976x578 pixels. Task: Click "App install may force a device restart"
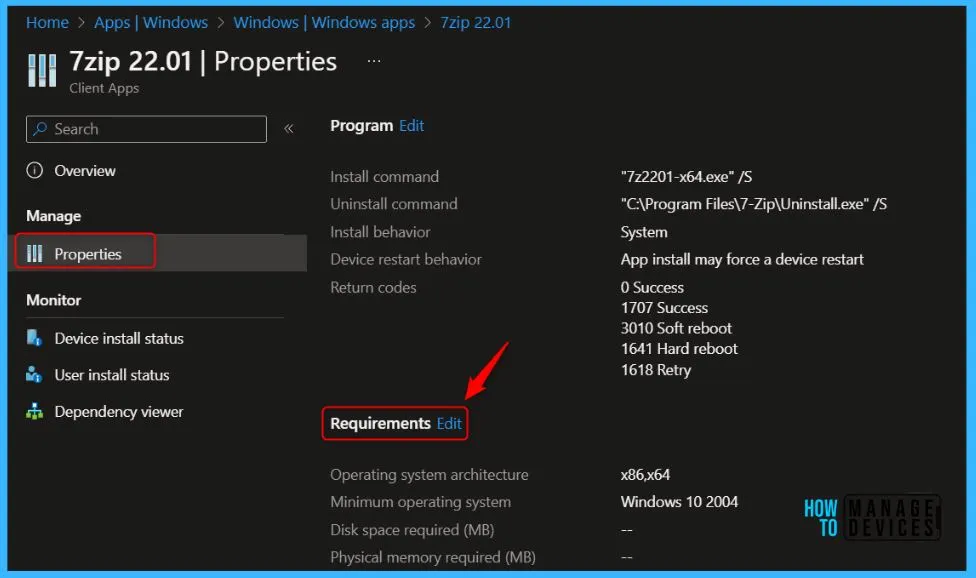point(742,259)
